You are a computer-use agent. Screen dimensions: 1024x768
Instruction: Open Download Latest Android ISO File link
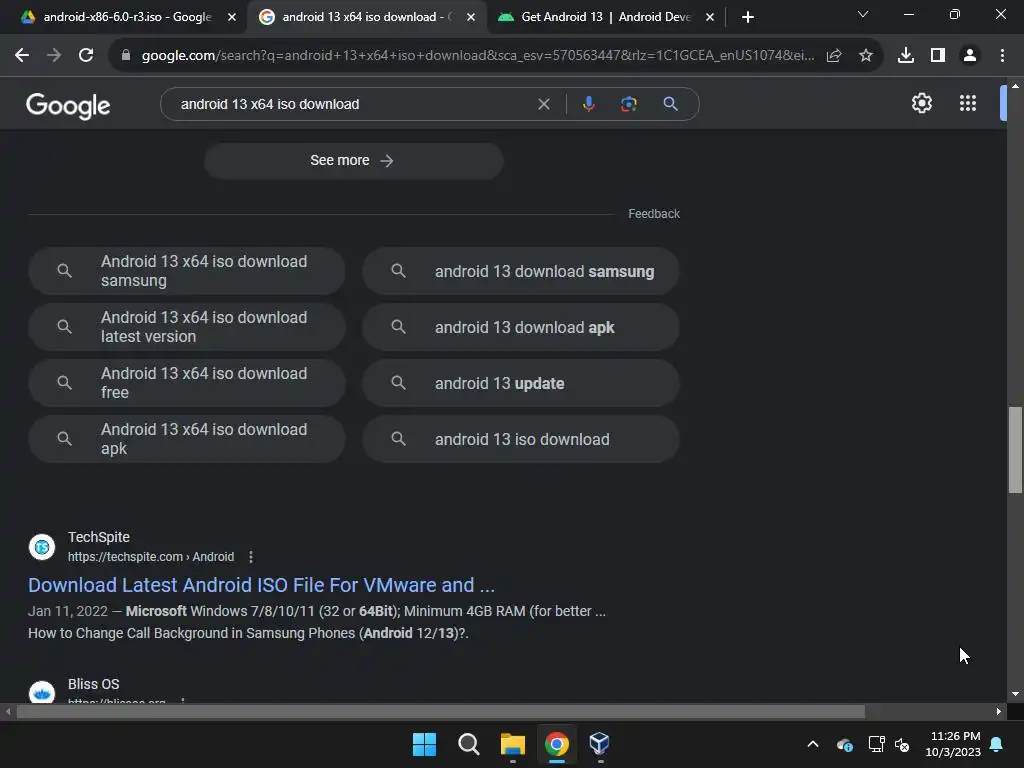(x=261, y=585)
